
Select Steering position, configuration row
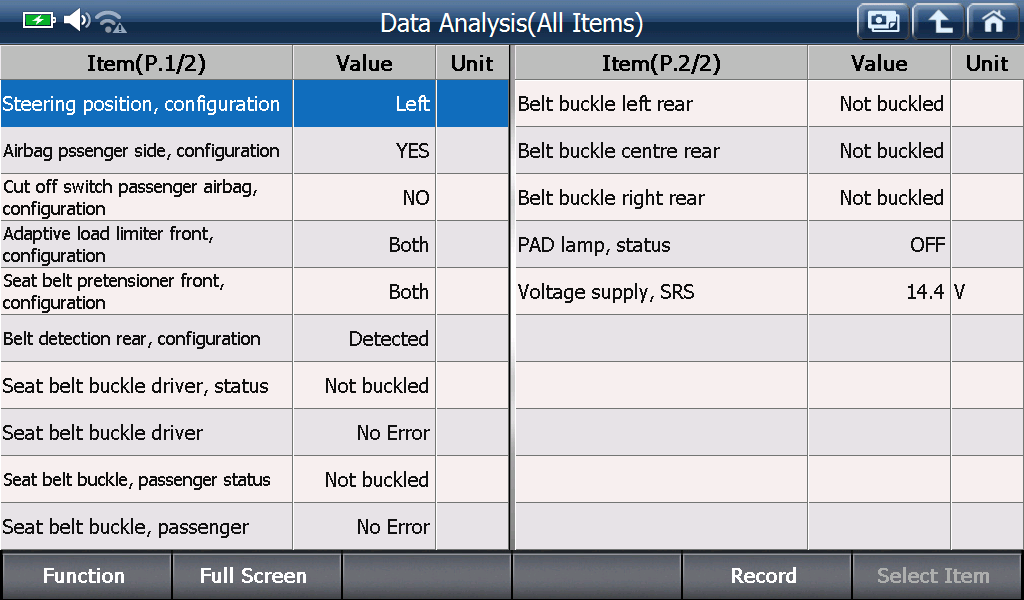(255, 103)
